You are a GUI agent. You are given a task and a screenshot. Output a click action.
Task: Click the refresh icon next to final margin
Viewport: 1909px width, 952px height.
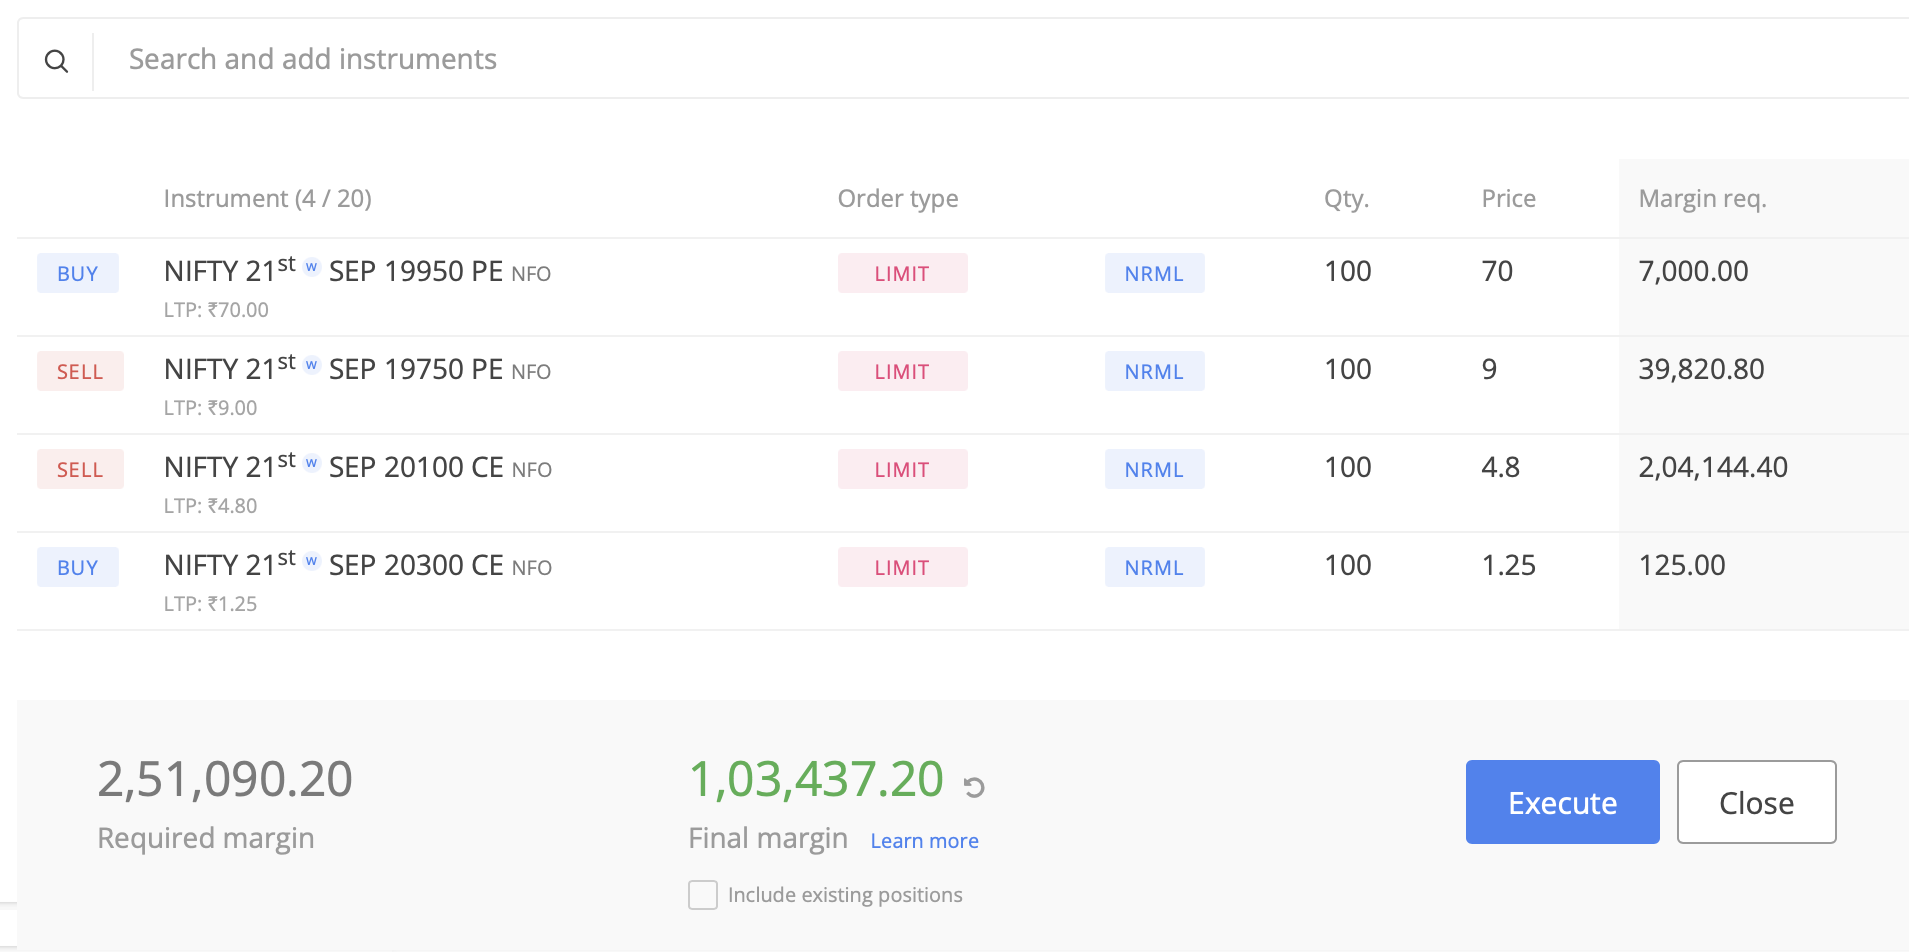[974, 787]
